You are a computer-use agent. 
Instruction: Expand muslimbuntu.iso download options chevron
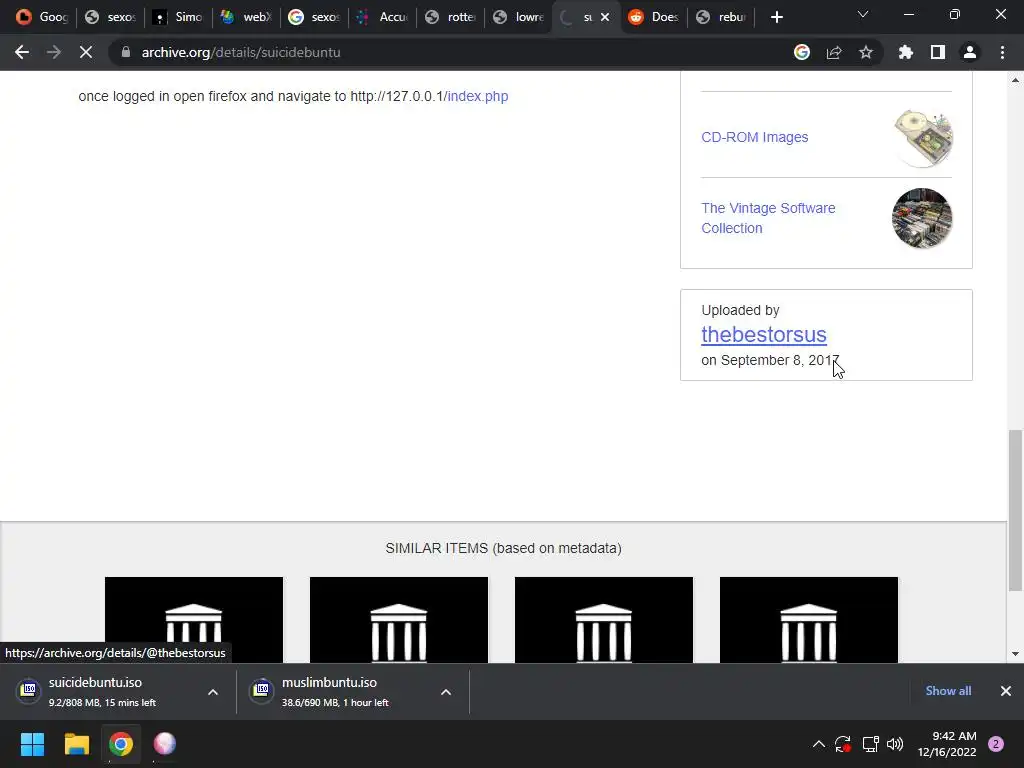tap(446, 692)
